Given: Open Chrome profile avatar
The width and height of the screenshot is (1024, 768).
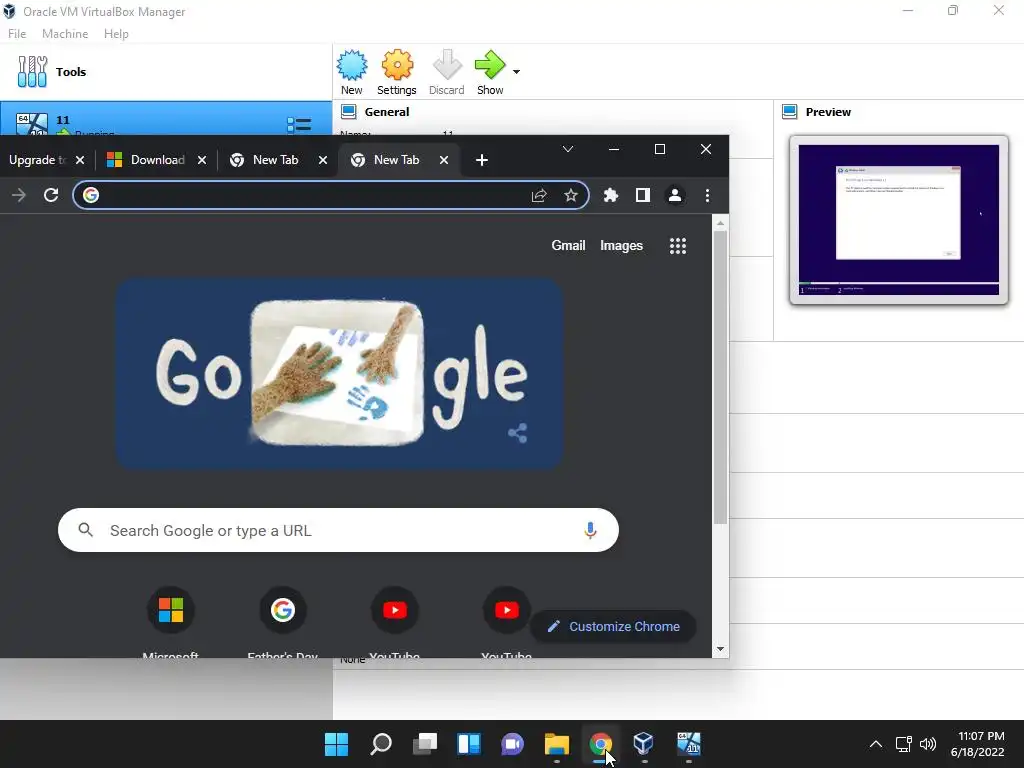Looking at the screenshot, I should [675, 195].
